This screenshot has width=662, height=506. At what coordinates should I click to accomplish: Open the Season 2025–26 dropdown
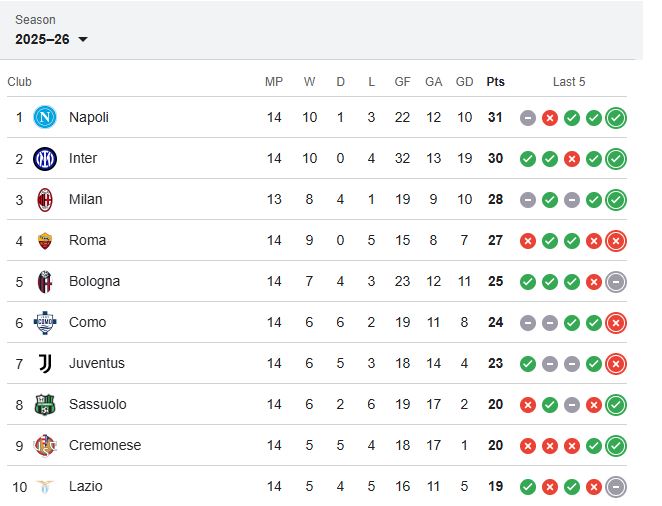[x=52, y=39]
